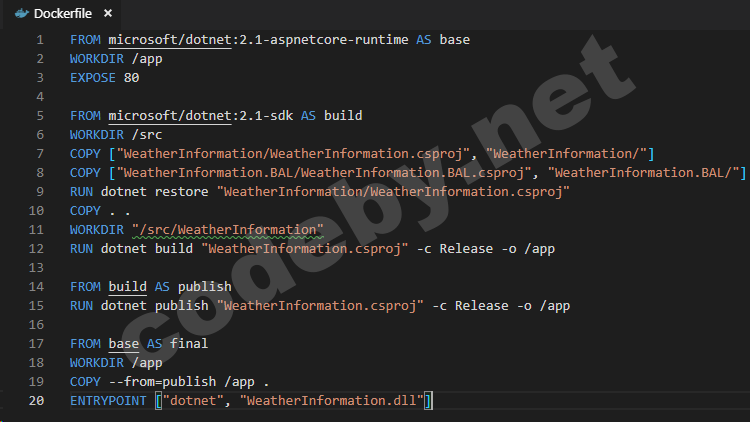Screen dimensions: 750x422
Task: Follow the 'base' stage link on line 17
Action: (123, 344)
